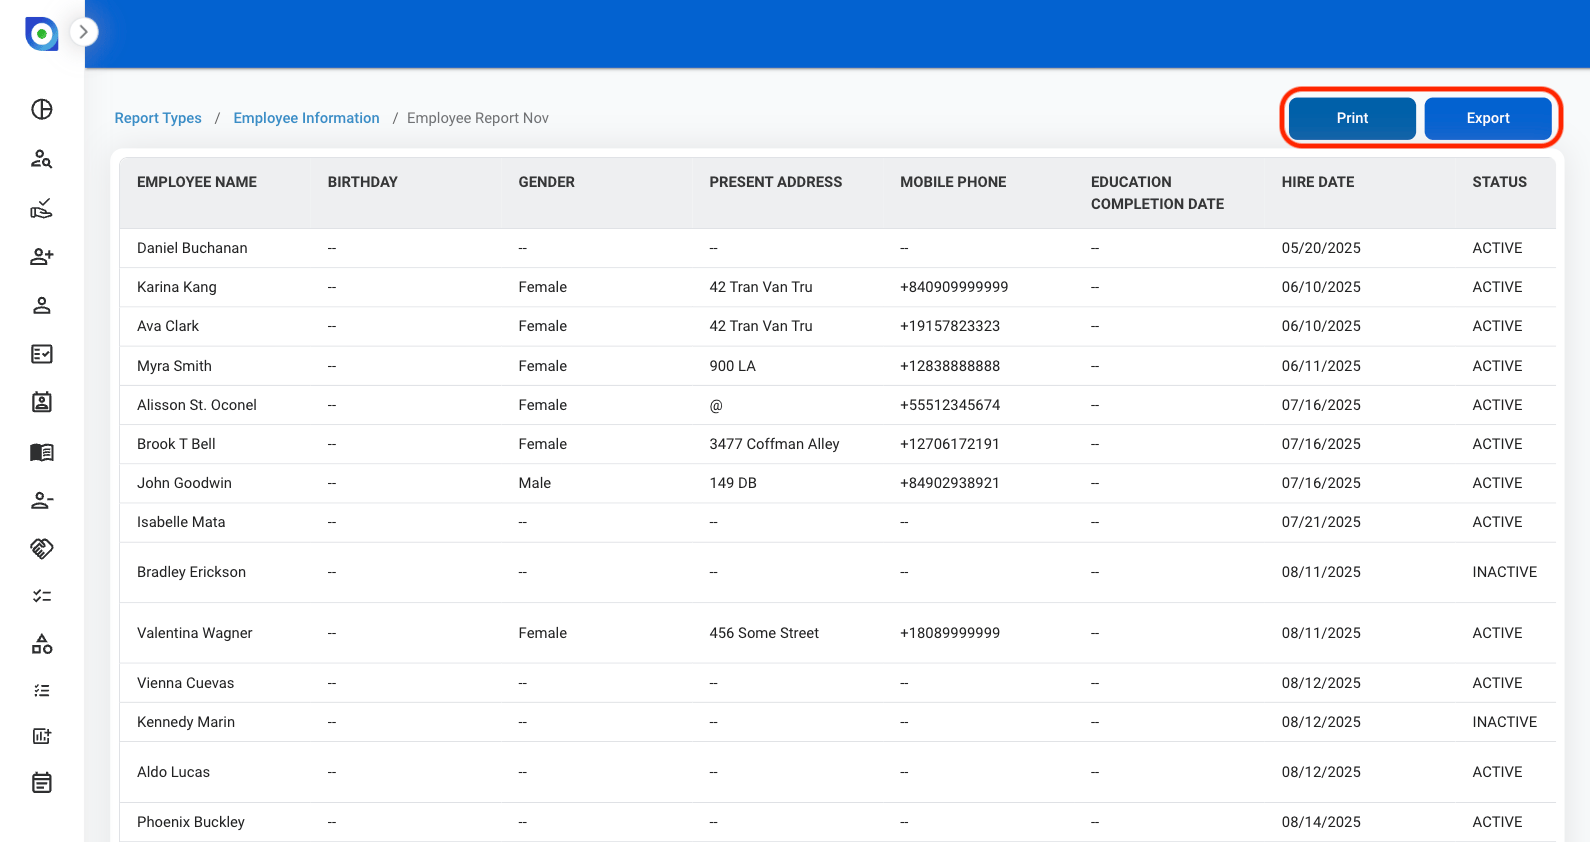1590x842 pixels.
Task: Click the Export button
Action: click(1488, 118)
